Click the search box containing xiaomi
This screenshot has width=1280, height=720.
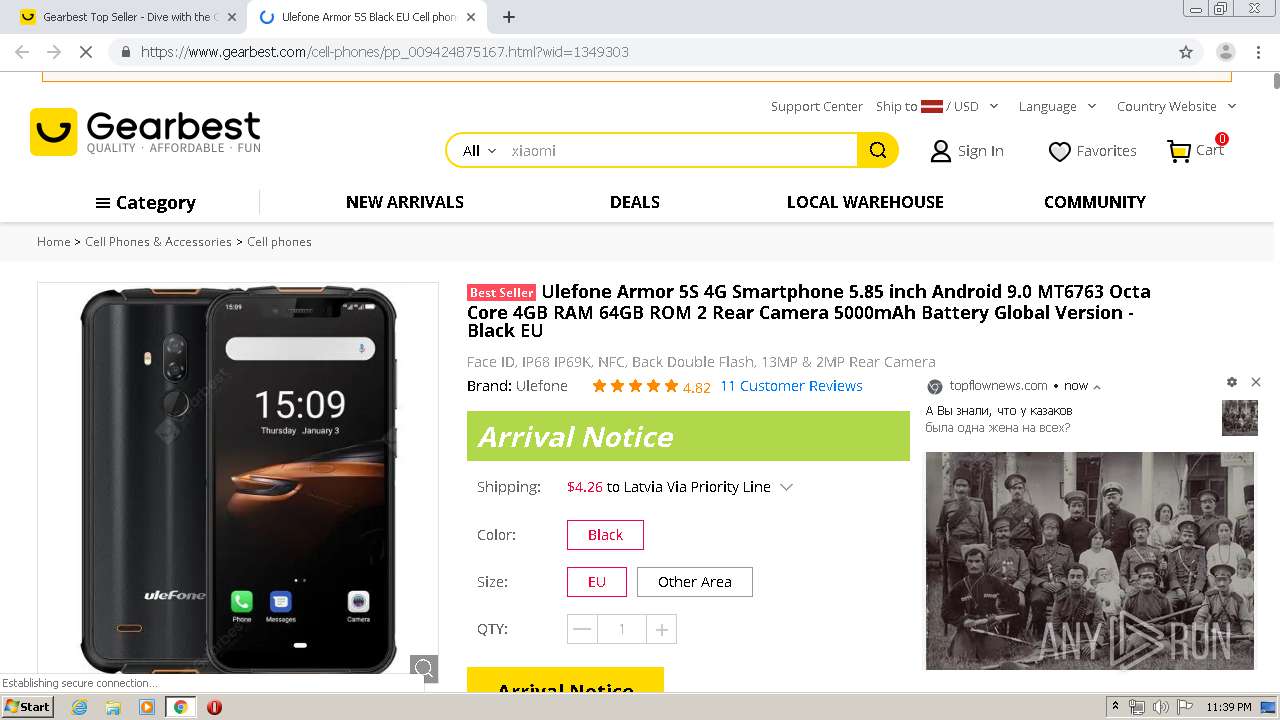680,151
